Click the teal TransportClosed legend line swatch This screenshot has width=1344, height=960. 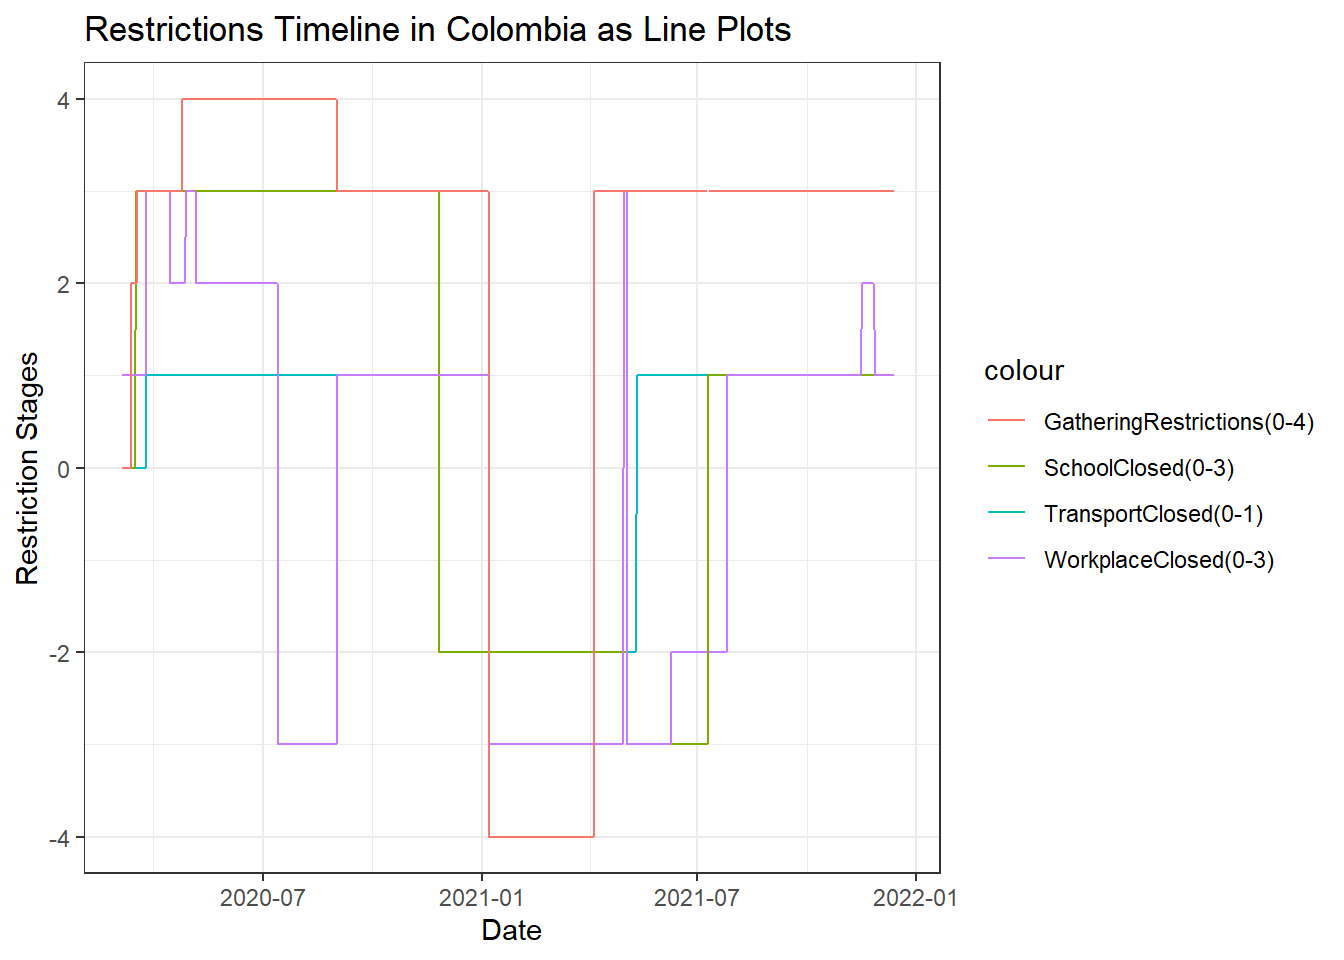[x=1006, y=513]
